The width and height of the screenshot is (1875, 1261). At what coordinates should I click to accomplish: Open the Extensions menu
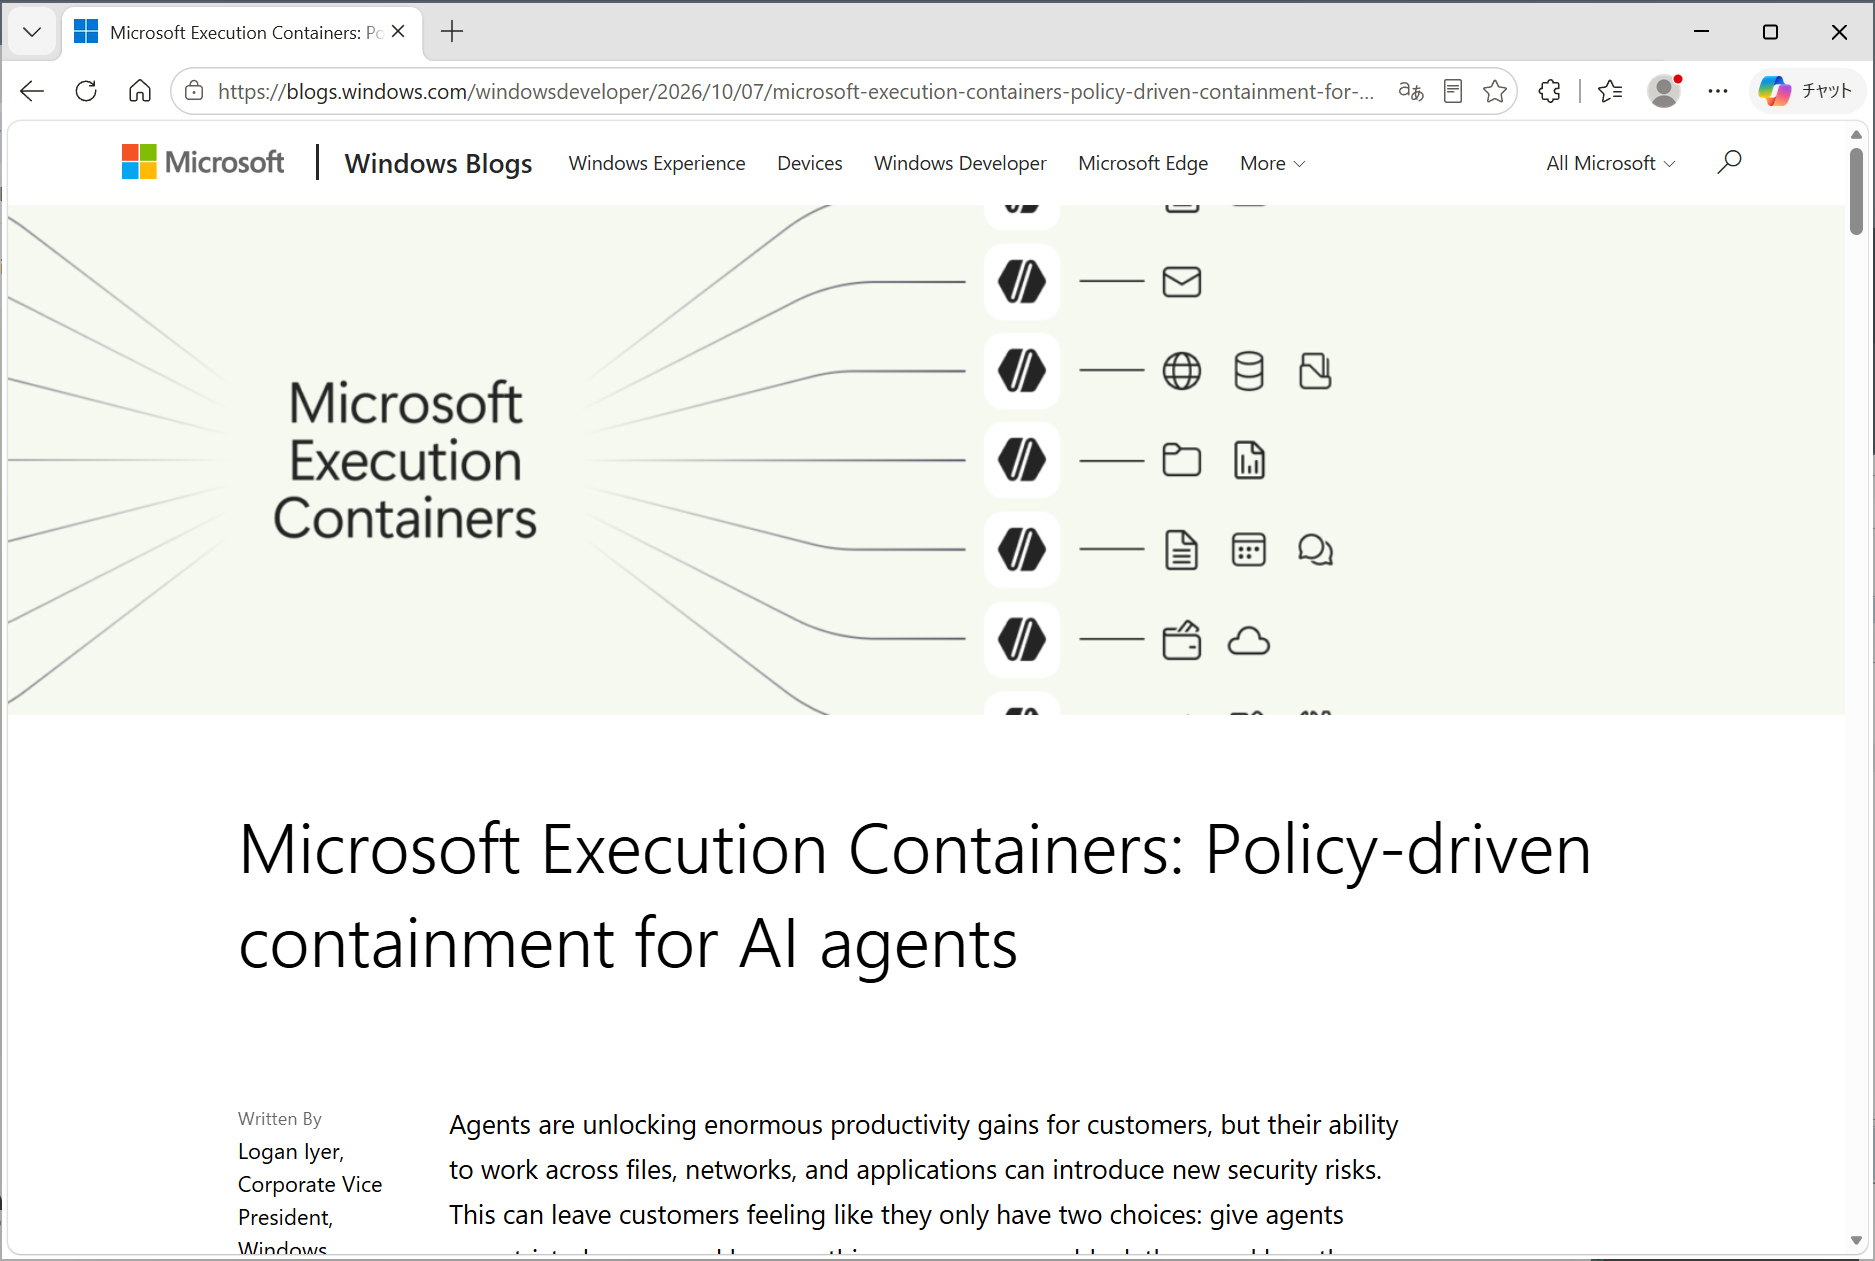(x=1549, y=91)
